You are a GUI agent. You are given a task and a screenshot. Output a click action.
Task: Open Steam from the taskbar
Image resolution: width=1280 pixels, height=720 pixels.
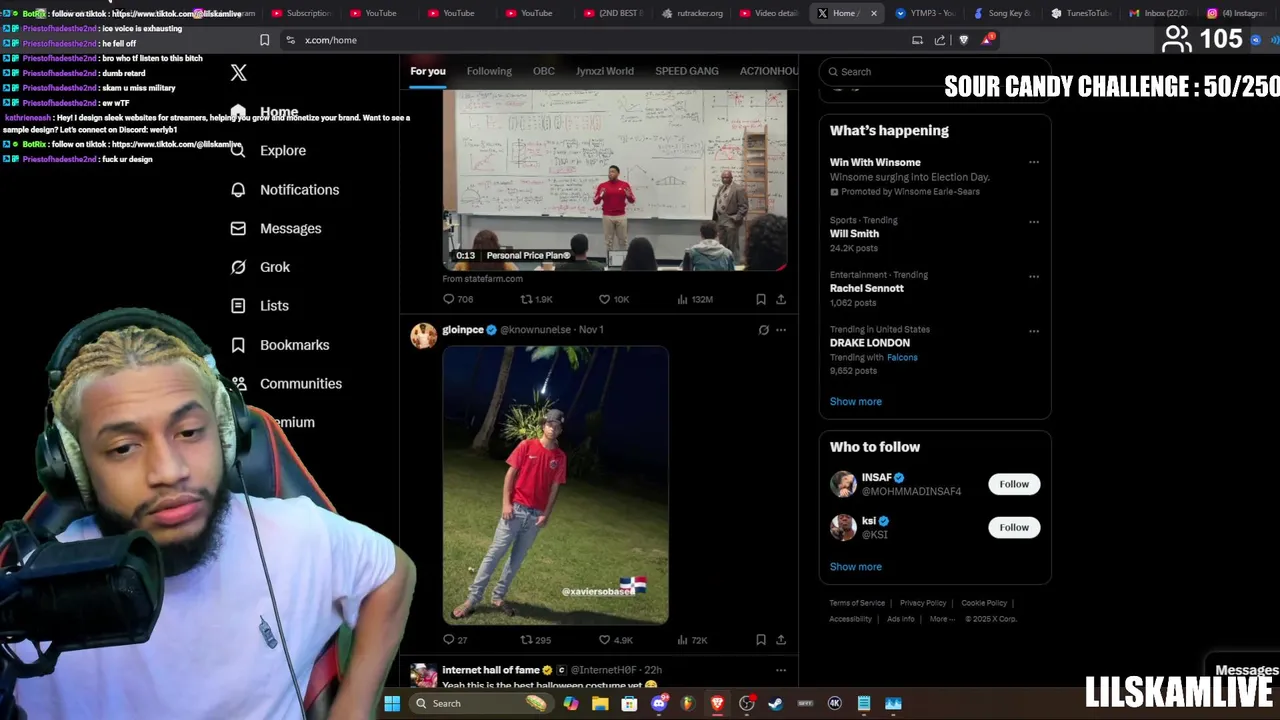click(775, 703)
